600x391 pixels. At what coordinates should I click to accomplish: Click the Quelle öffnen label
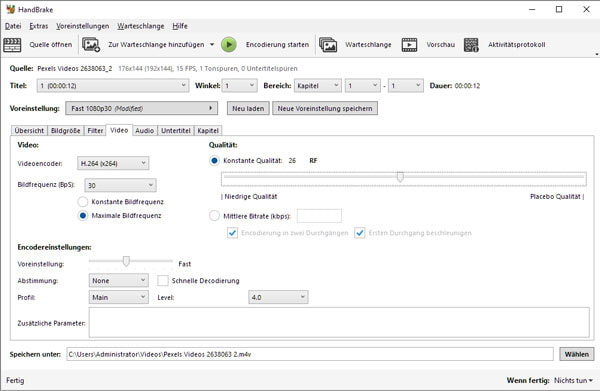tap(51, 45)
